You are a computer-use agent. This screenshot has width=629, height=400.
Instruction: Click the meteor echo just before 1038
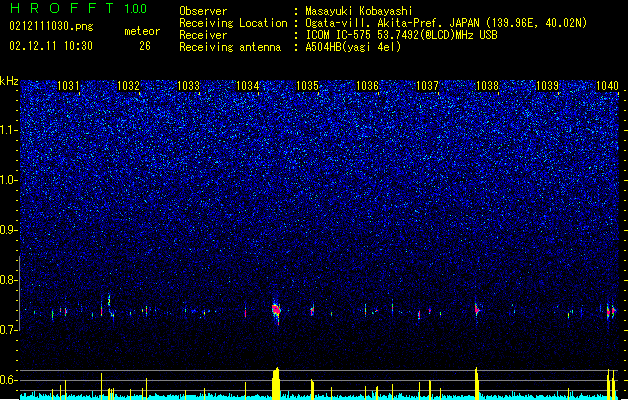(477, 309)
